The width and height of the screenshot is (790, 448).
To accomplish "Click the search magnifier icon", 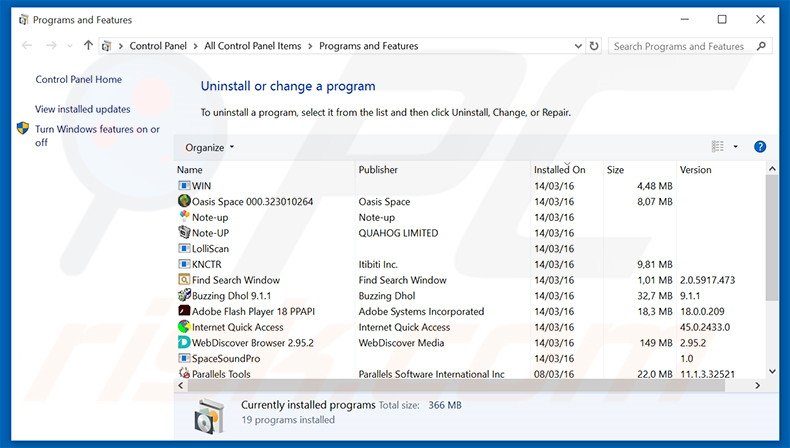I will (x=761, y=46).
